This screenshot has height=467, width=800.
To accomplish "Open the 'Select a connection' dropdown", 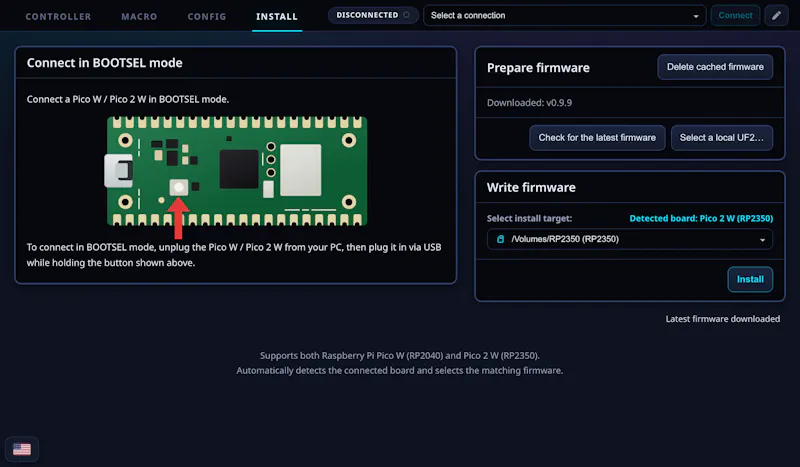I will click(x=564, y=15).
